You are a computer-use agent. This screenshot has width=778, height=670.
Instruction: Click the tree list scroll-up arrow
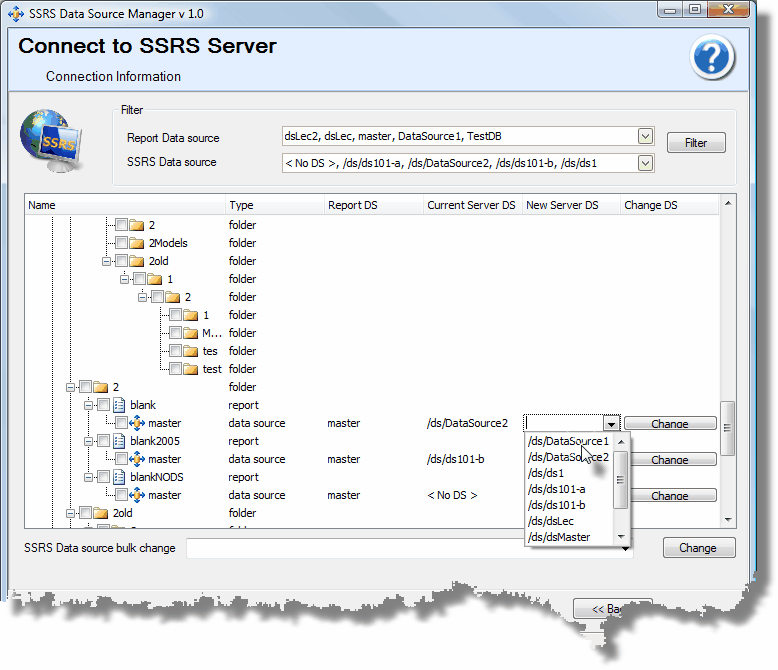728,203
